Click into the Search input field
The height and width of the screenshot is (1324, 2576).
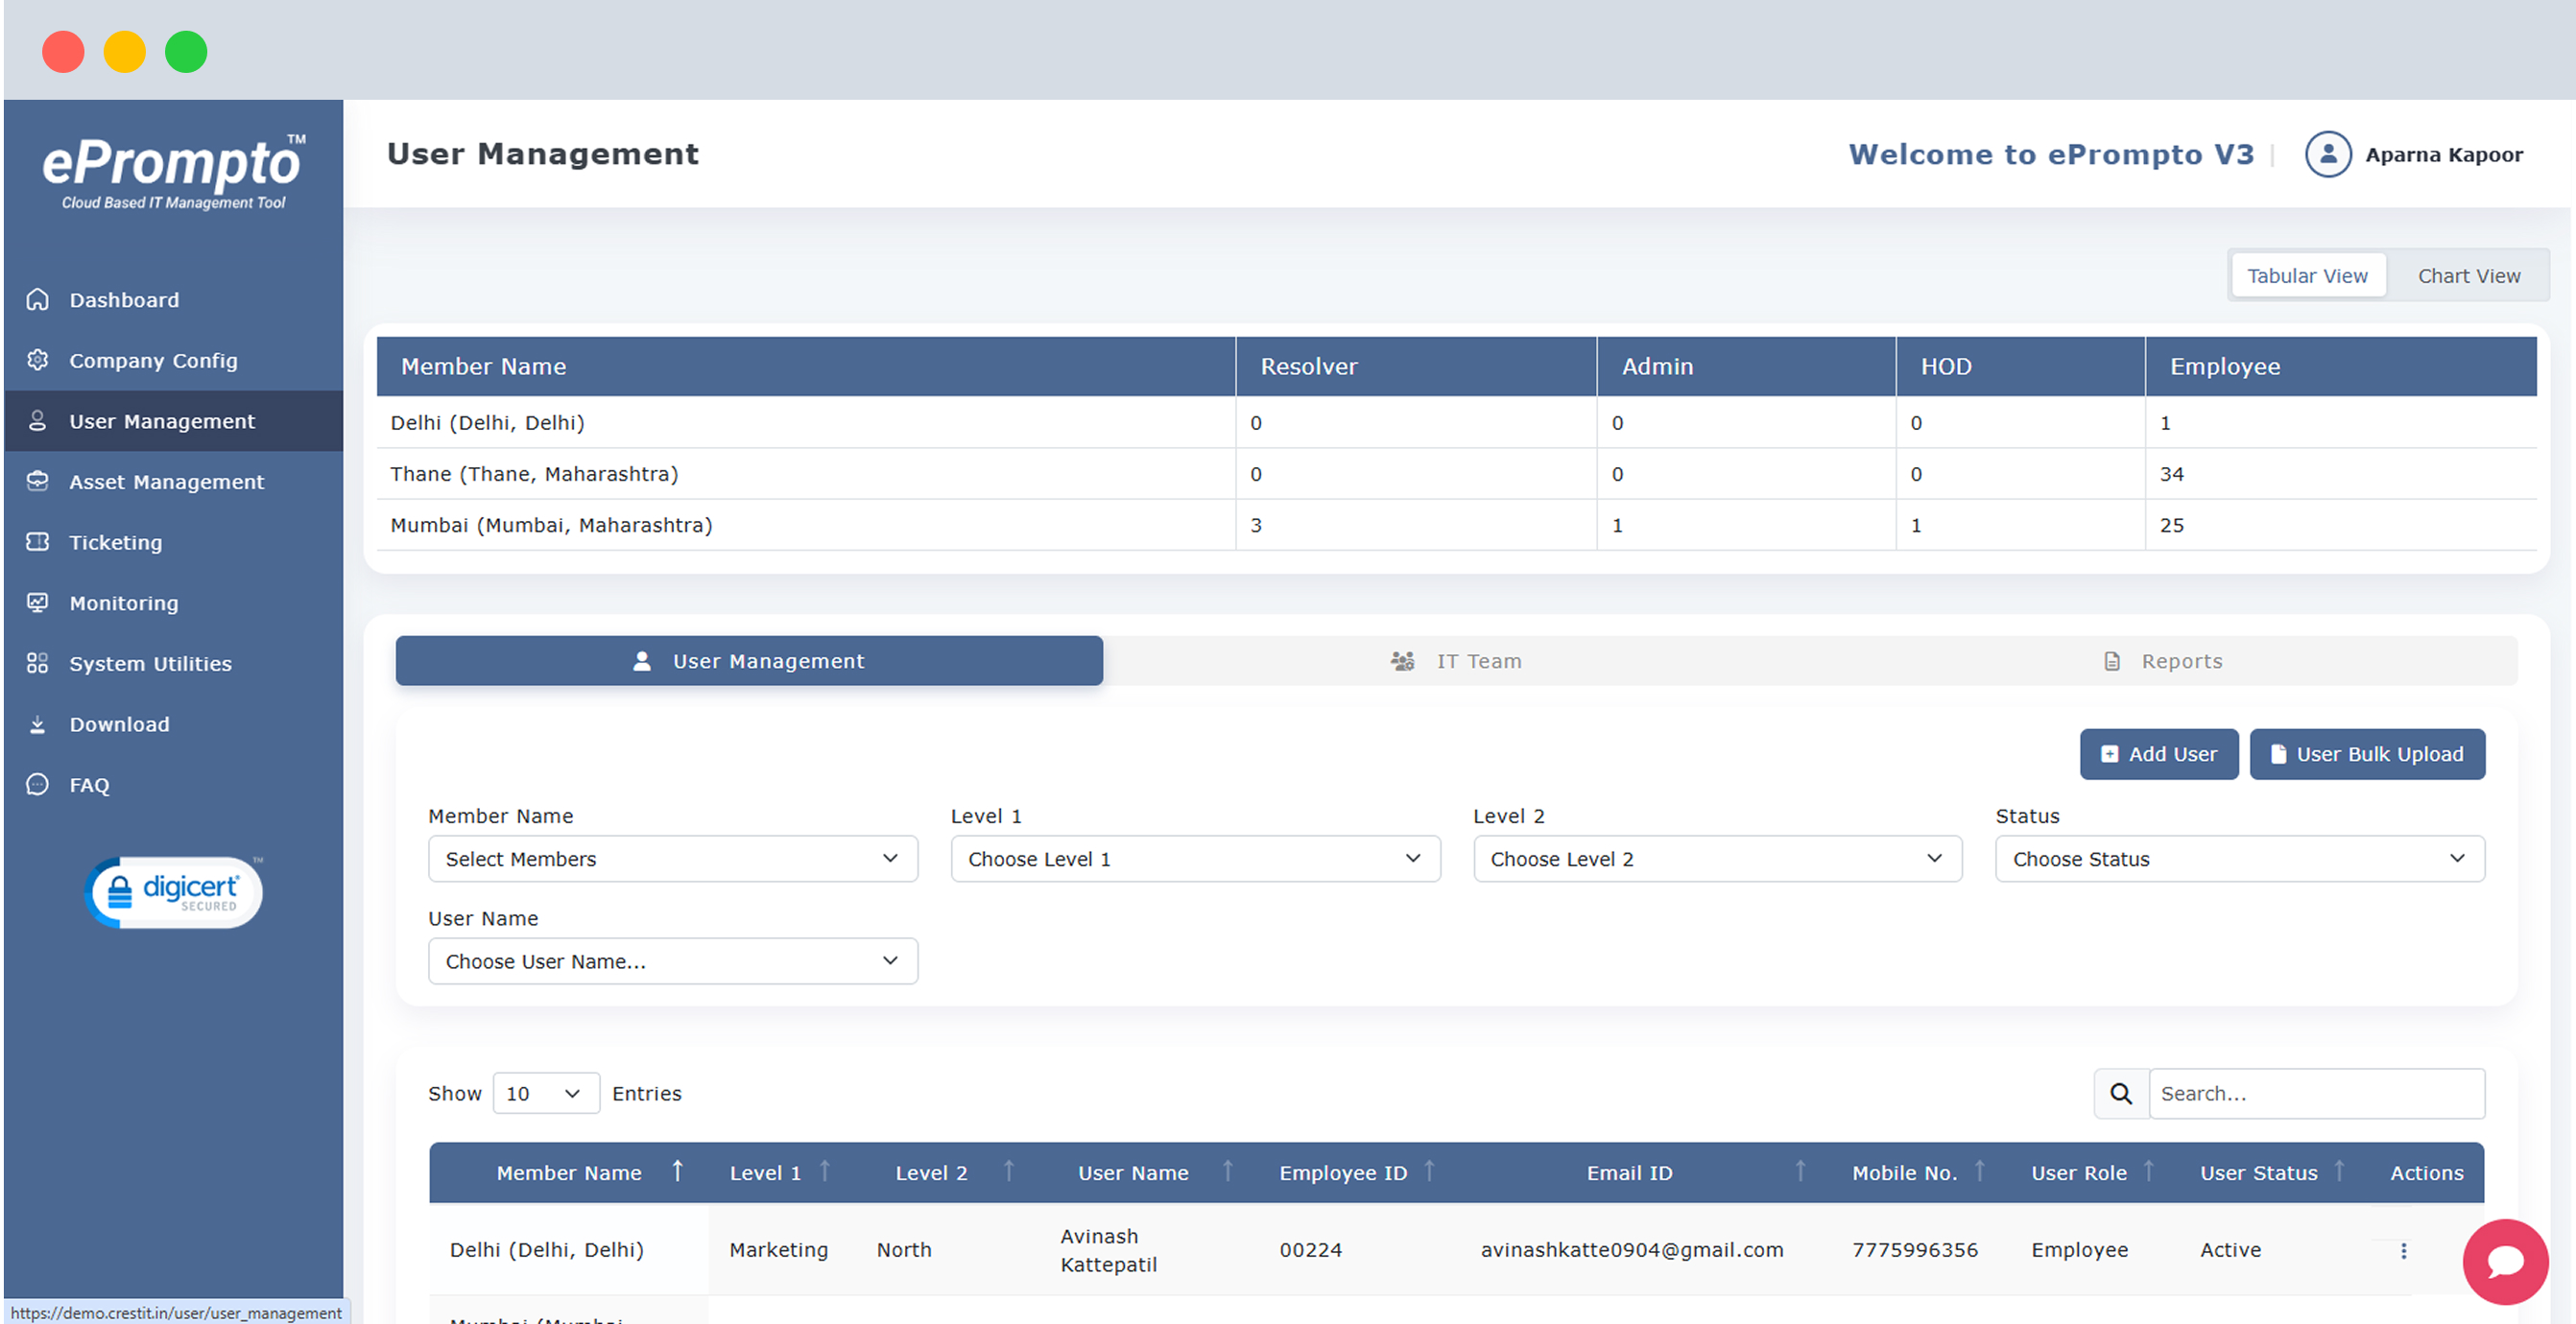click(x=2315, y=1093)
